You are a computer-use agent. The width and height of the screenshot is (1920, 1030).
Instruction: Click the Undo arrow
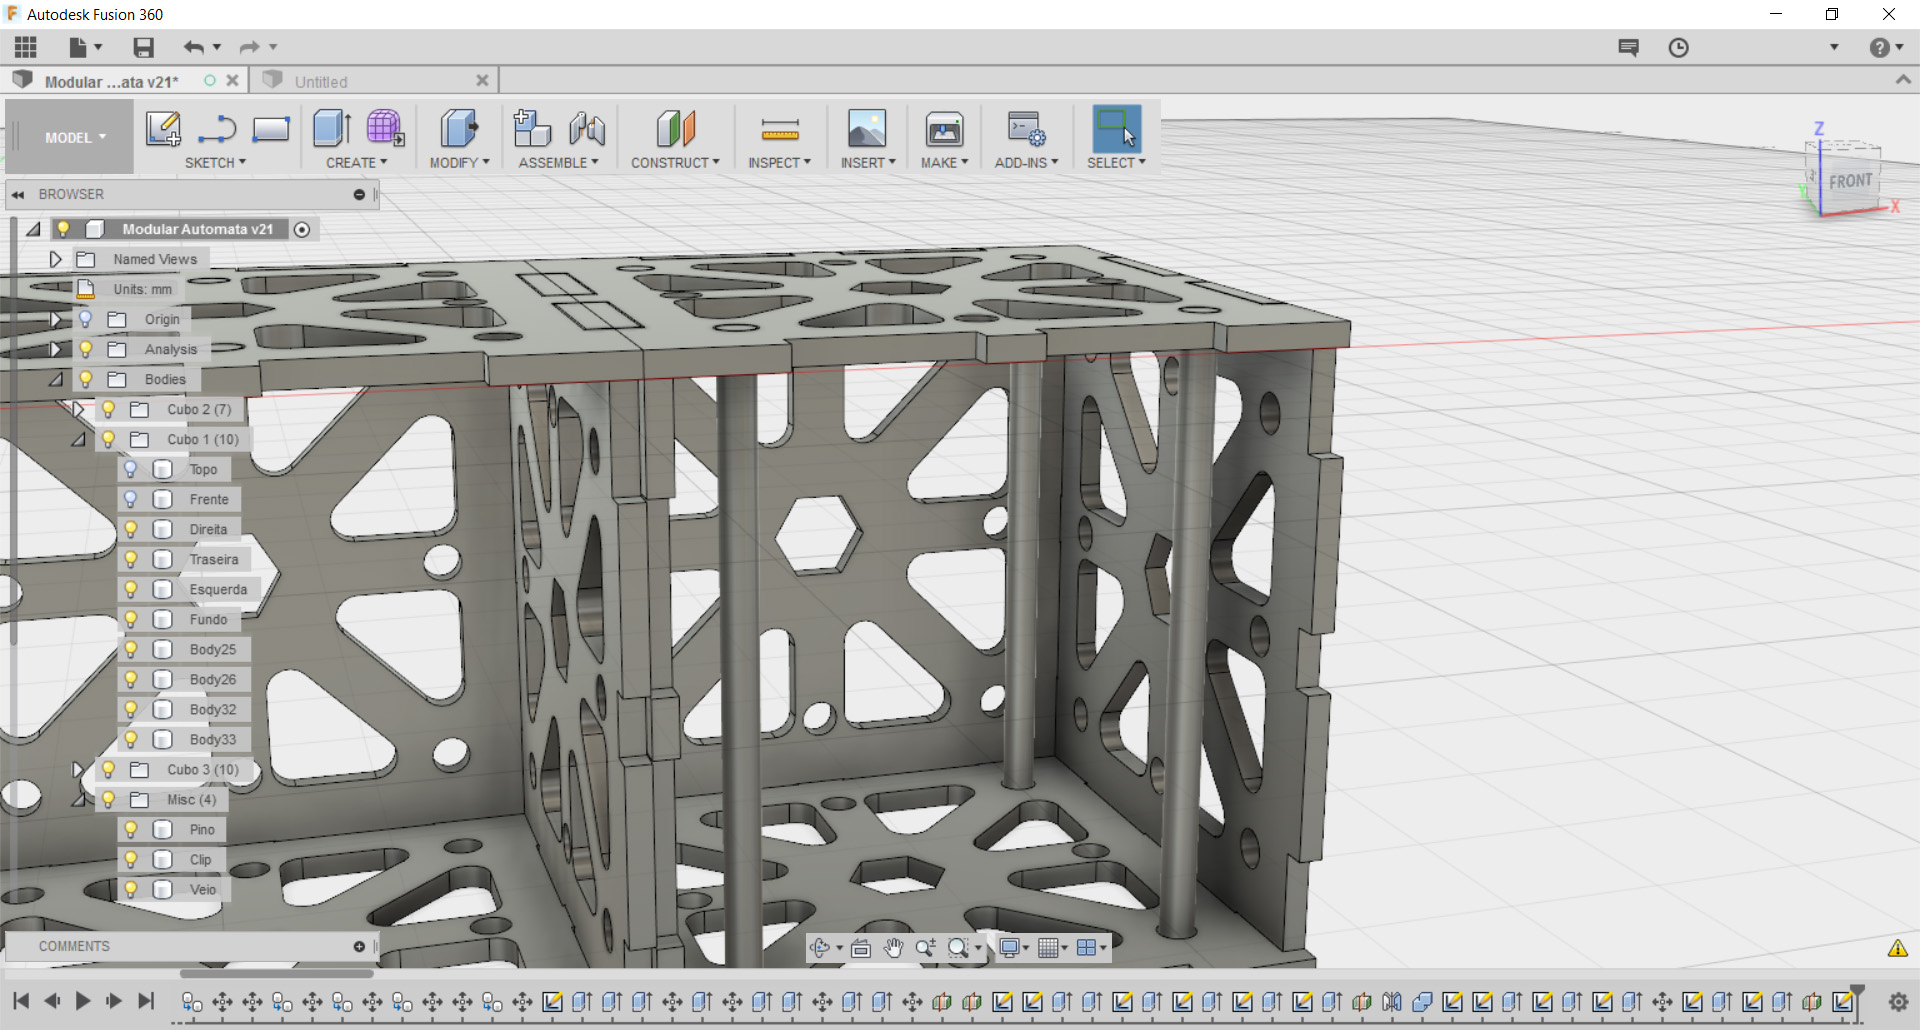tap(194, 47)
